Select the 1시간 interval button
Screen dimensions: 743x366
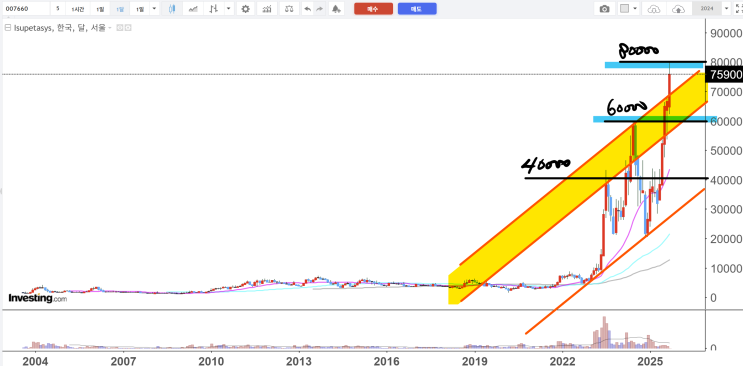point(77,9)
